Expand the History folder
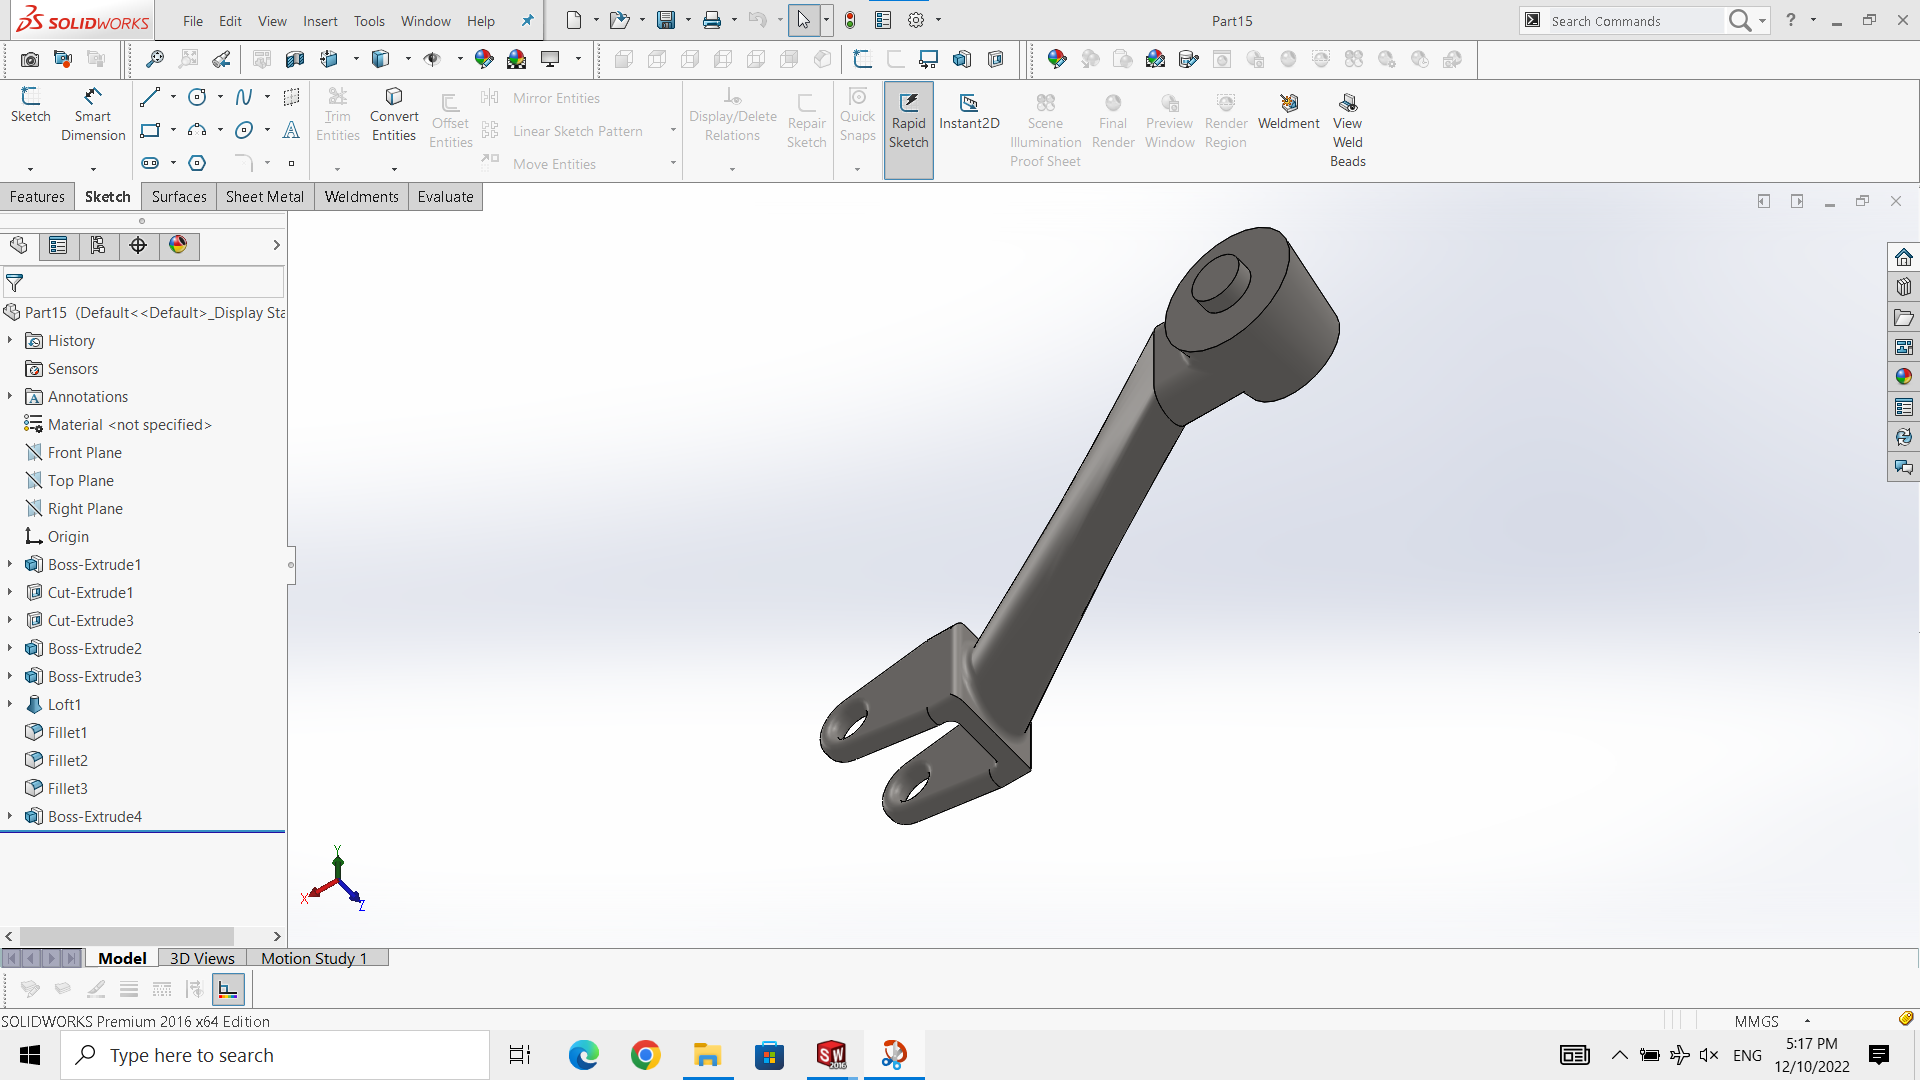 tap(10, 340)
